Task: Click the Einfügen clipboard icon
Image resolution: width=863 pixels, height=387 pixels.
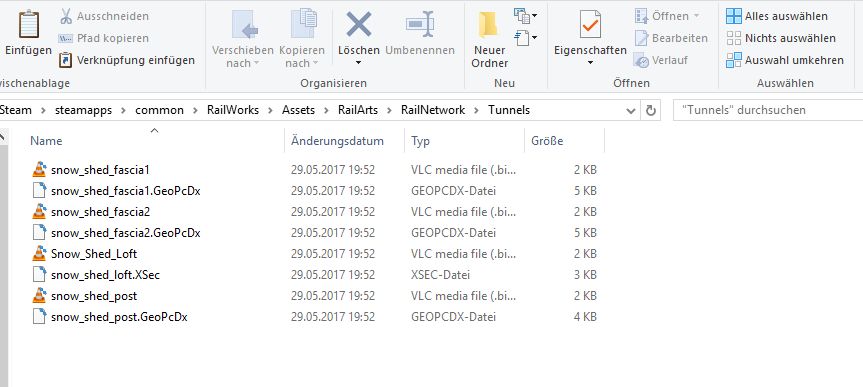Action: tap(29, 25)
